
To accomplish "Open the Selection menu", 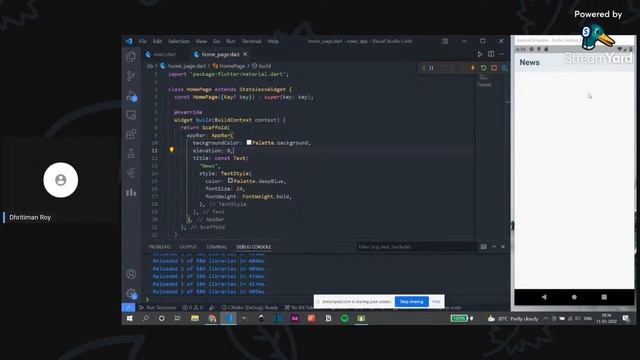I will click(x=179, y=41).
